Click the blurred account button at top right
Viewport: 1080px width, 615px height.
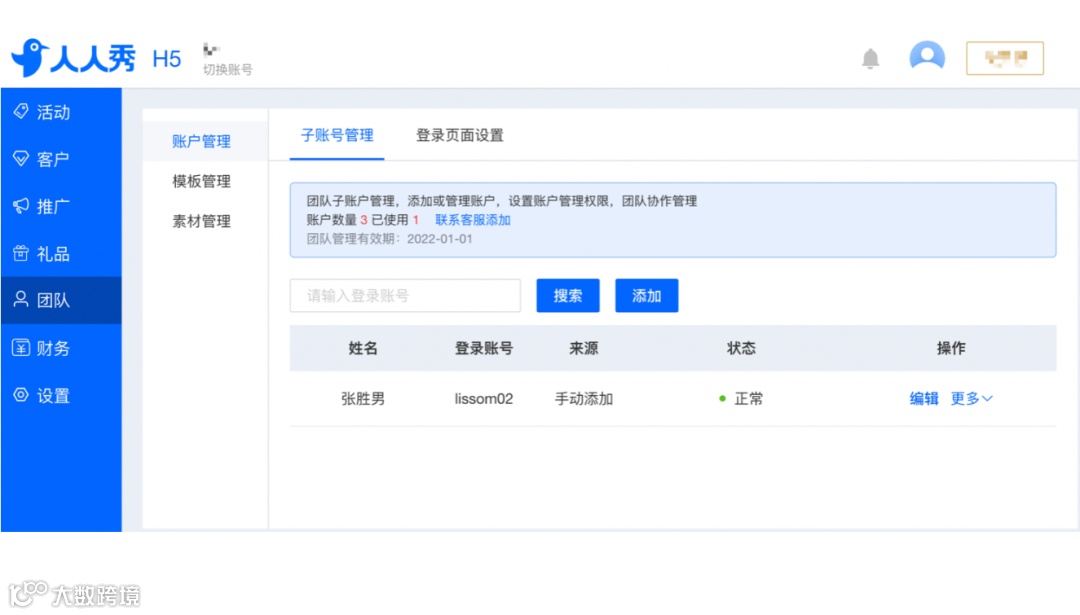1005,58
